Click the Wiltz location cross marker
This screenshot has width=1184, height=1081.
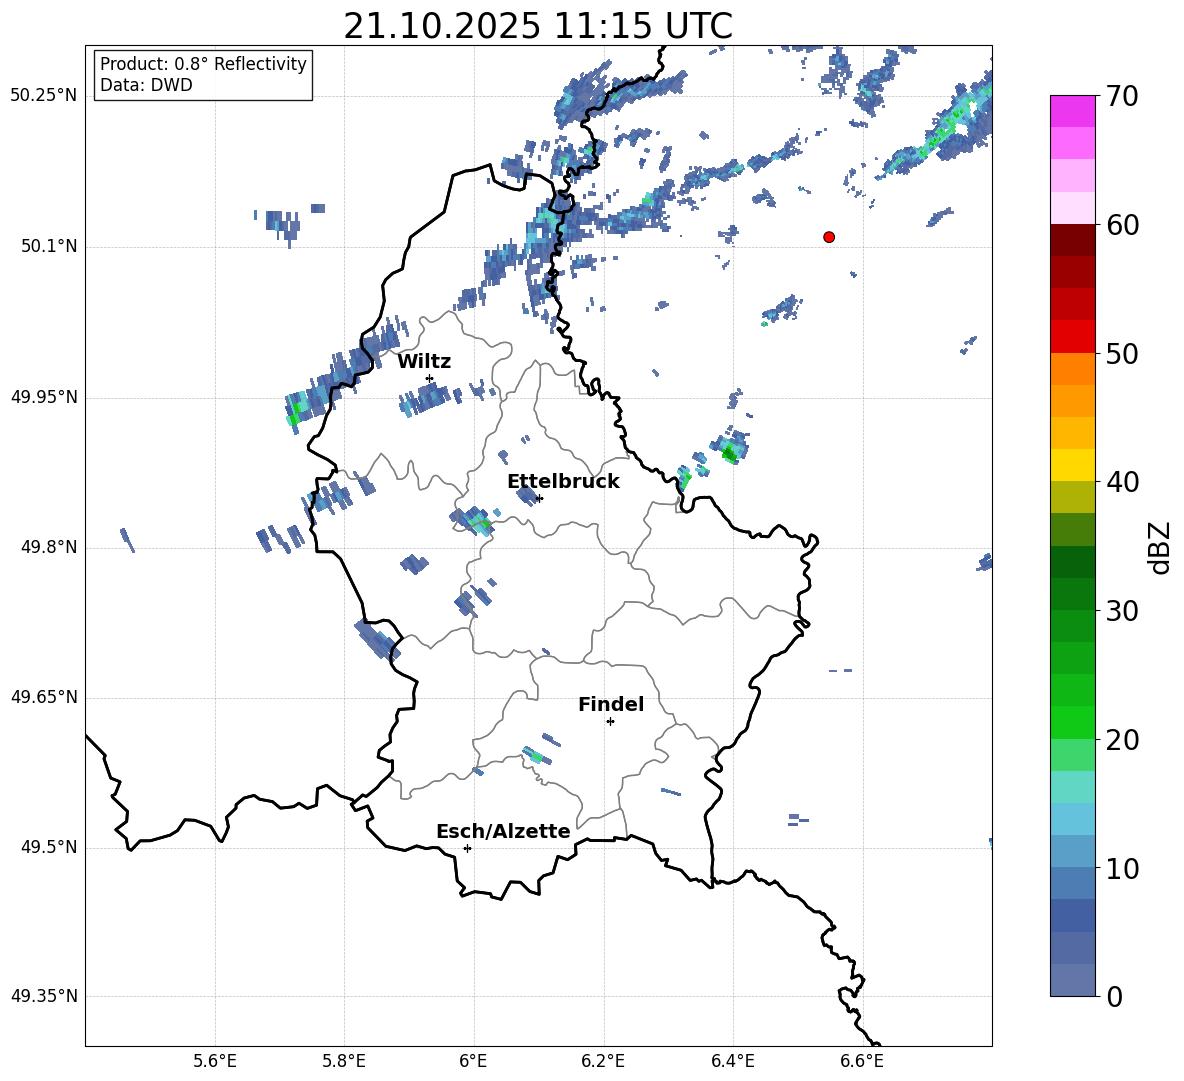coord(430,378)
